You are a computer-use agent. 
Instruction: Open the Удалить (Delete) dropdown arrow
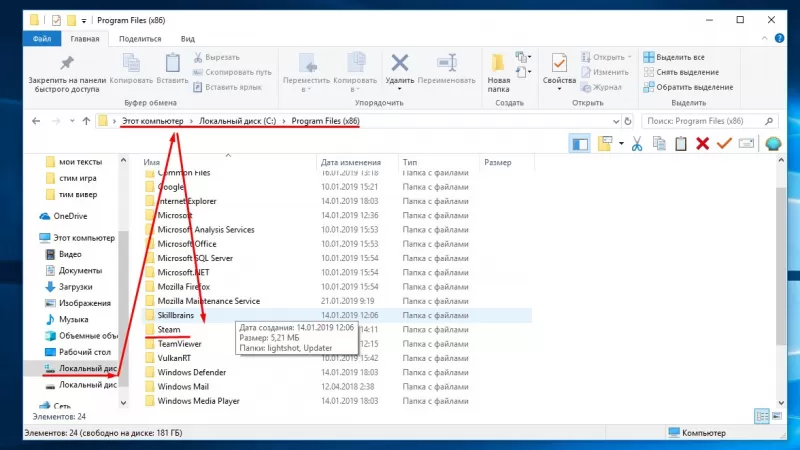(x=400, y=90)
